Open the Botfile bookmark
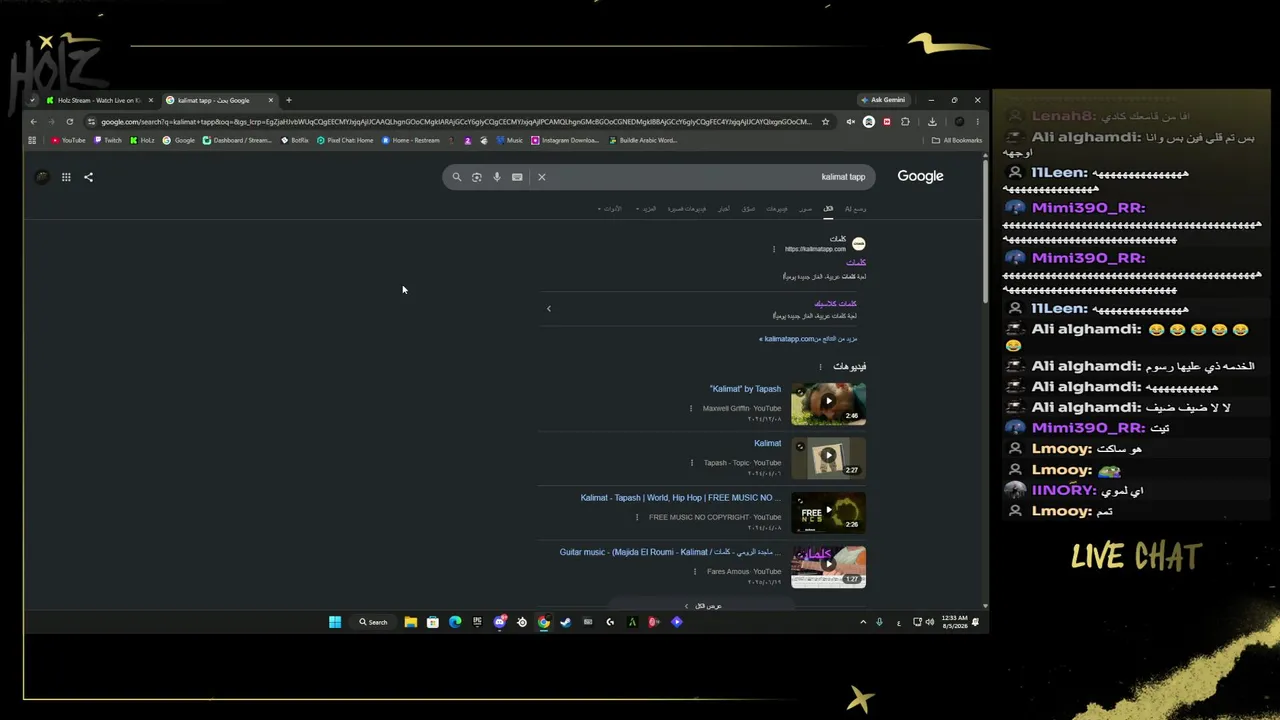The width and height of the screenshot is (1280, 720). point(295,140)
